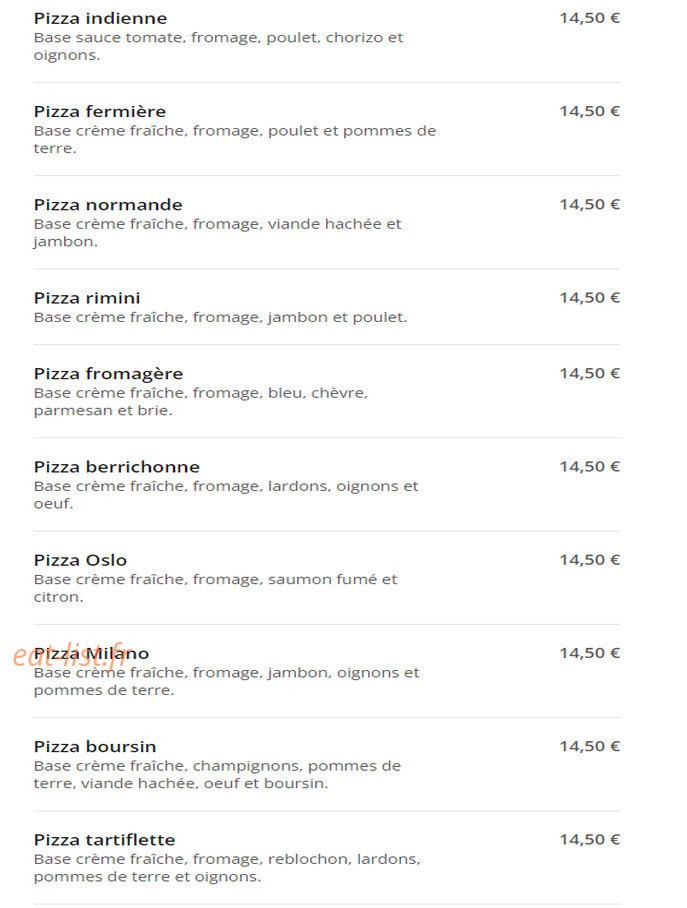Click the eat-list.fr watermark logo
Image resolution: width=687 pixels, height=908 pixels.
click(x=72, y=654)
